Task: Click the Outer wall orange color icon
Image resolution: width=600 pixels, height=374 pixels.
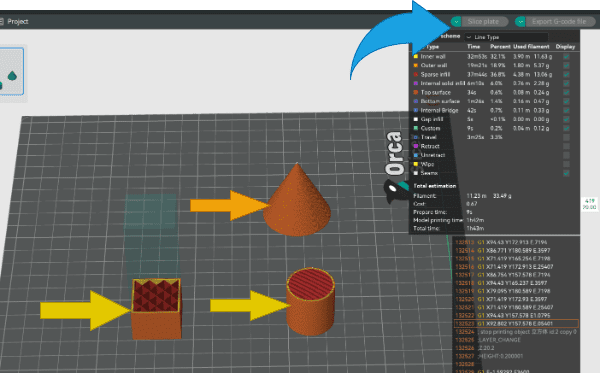Action: coord(416,65)
